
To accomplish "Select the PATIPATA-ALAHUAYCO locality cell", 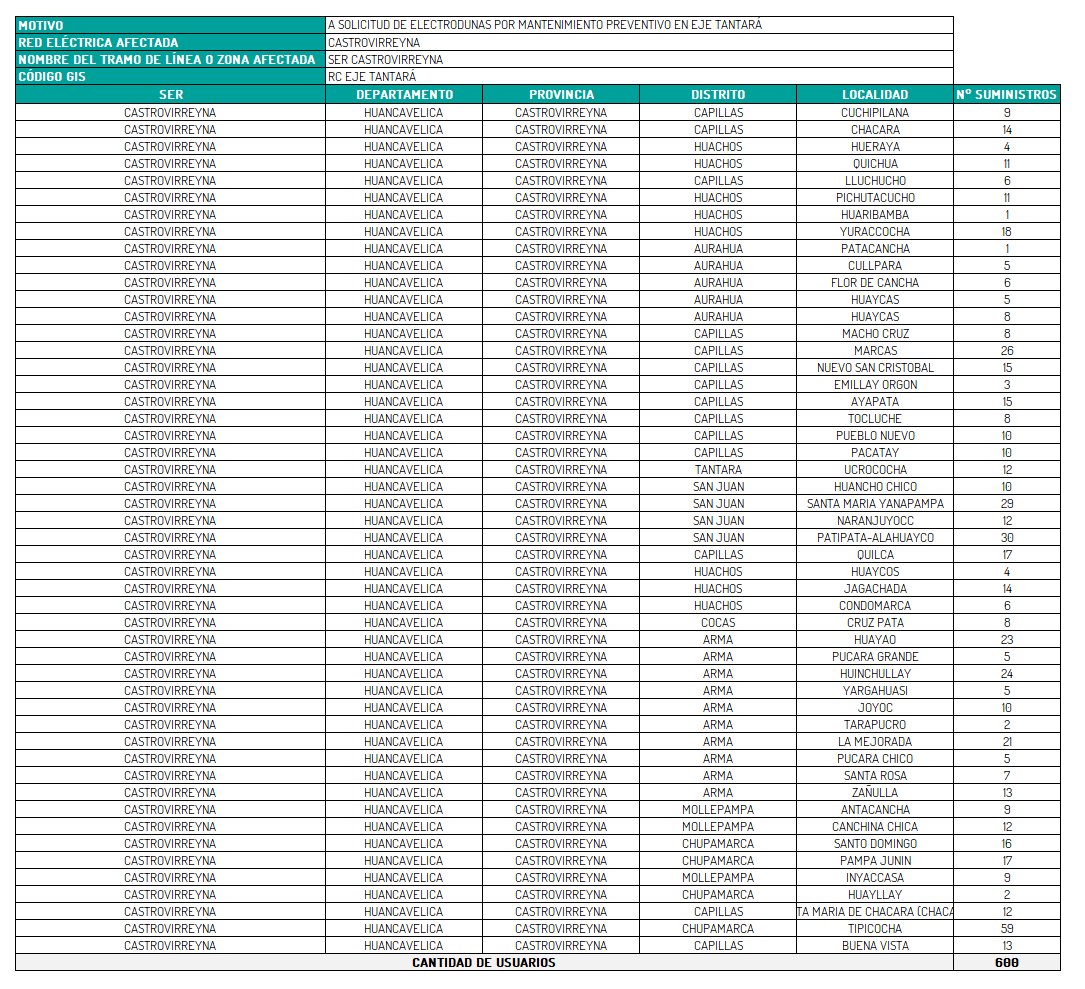I will pos(875,538).
